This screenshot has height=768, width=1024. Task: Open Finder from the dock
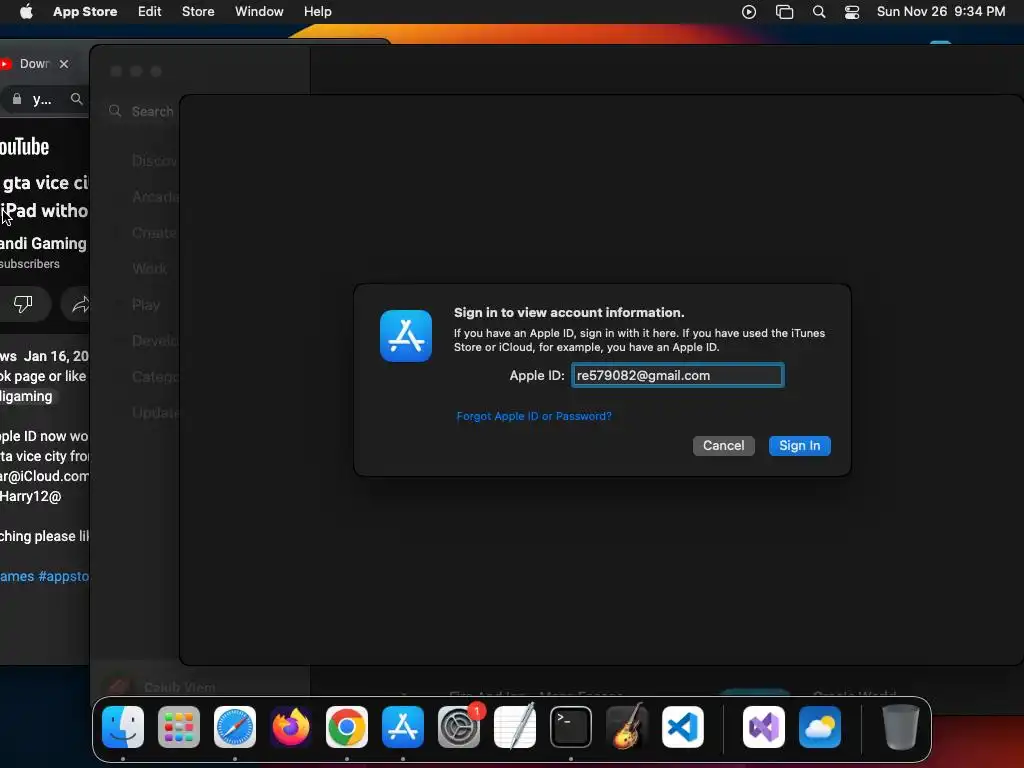(x=123, y=727)
